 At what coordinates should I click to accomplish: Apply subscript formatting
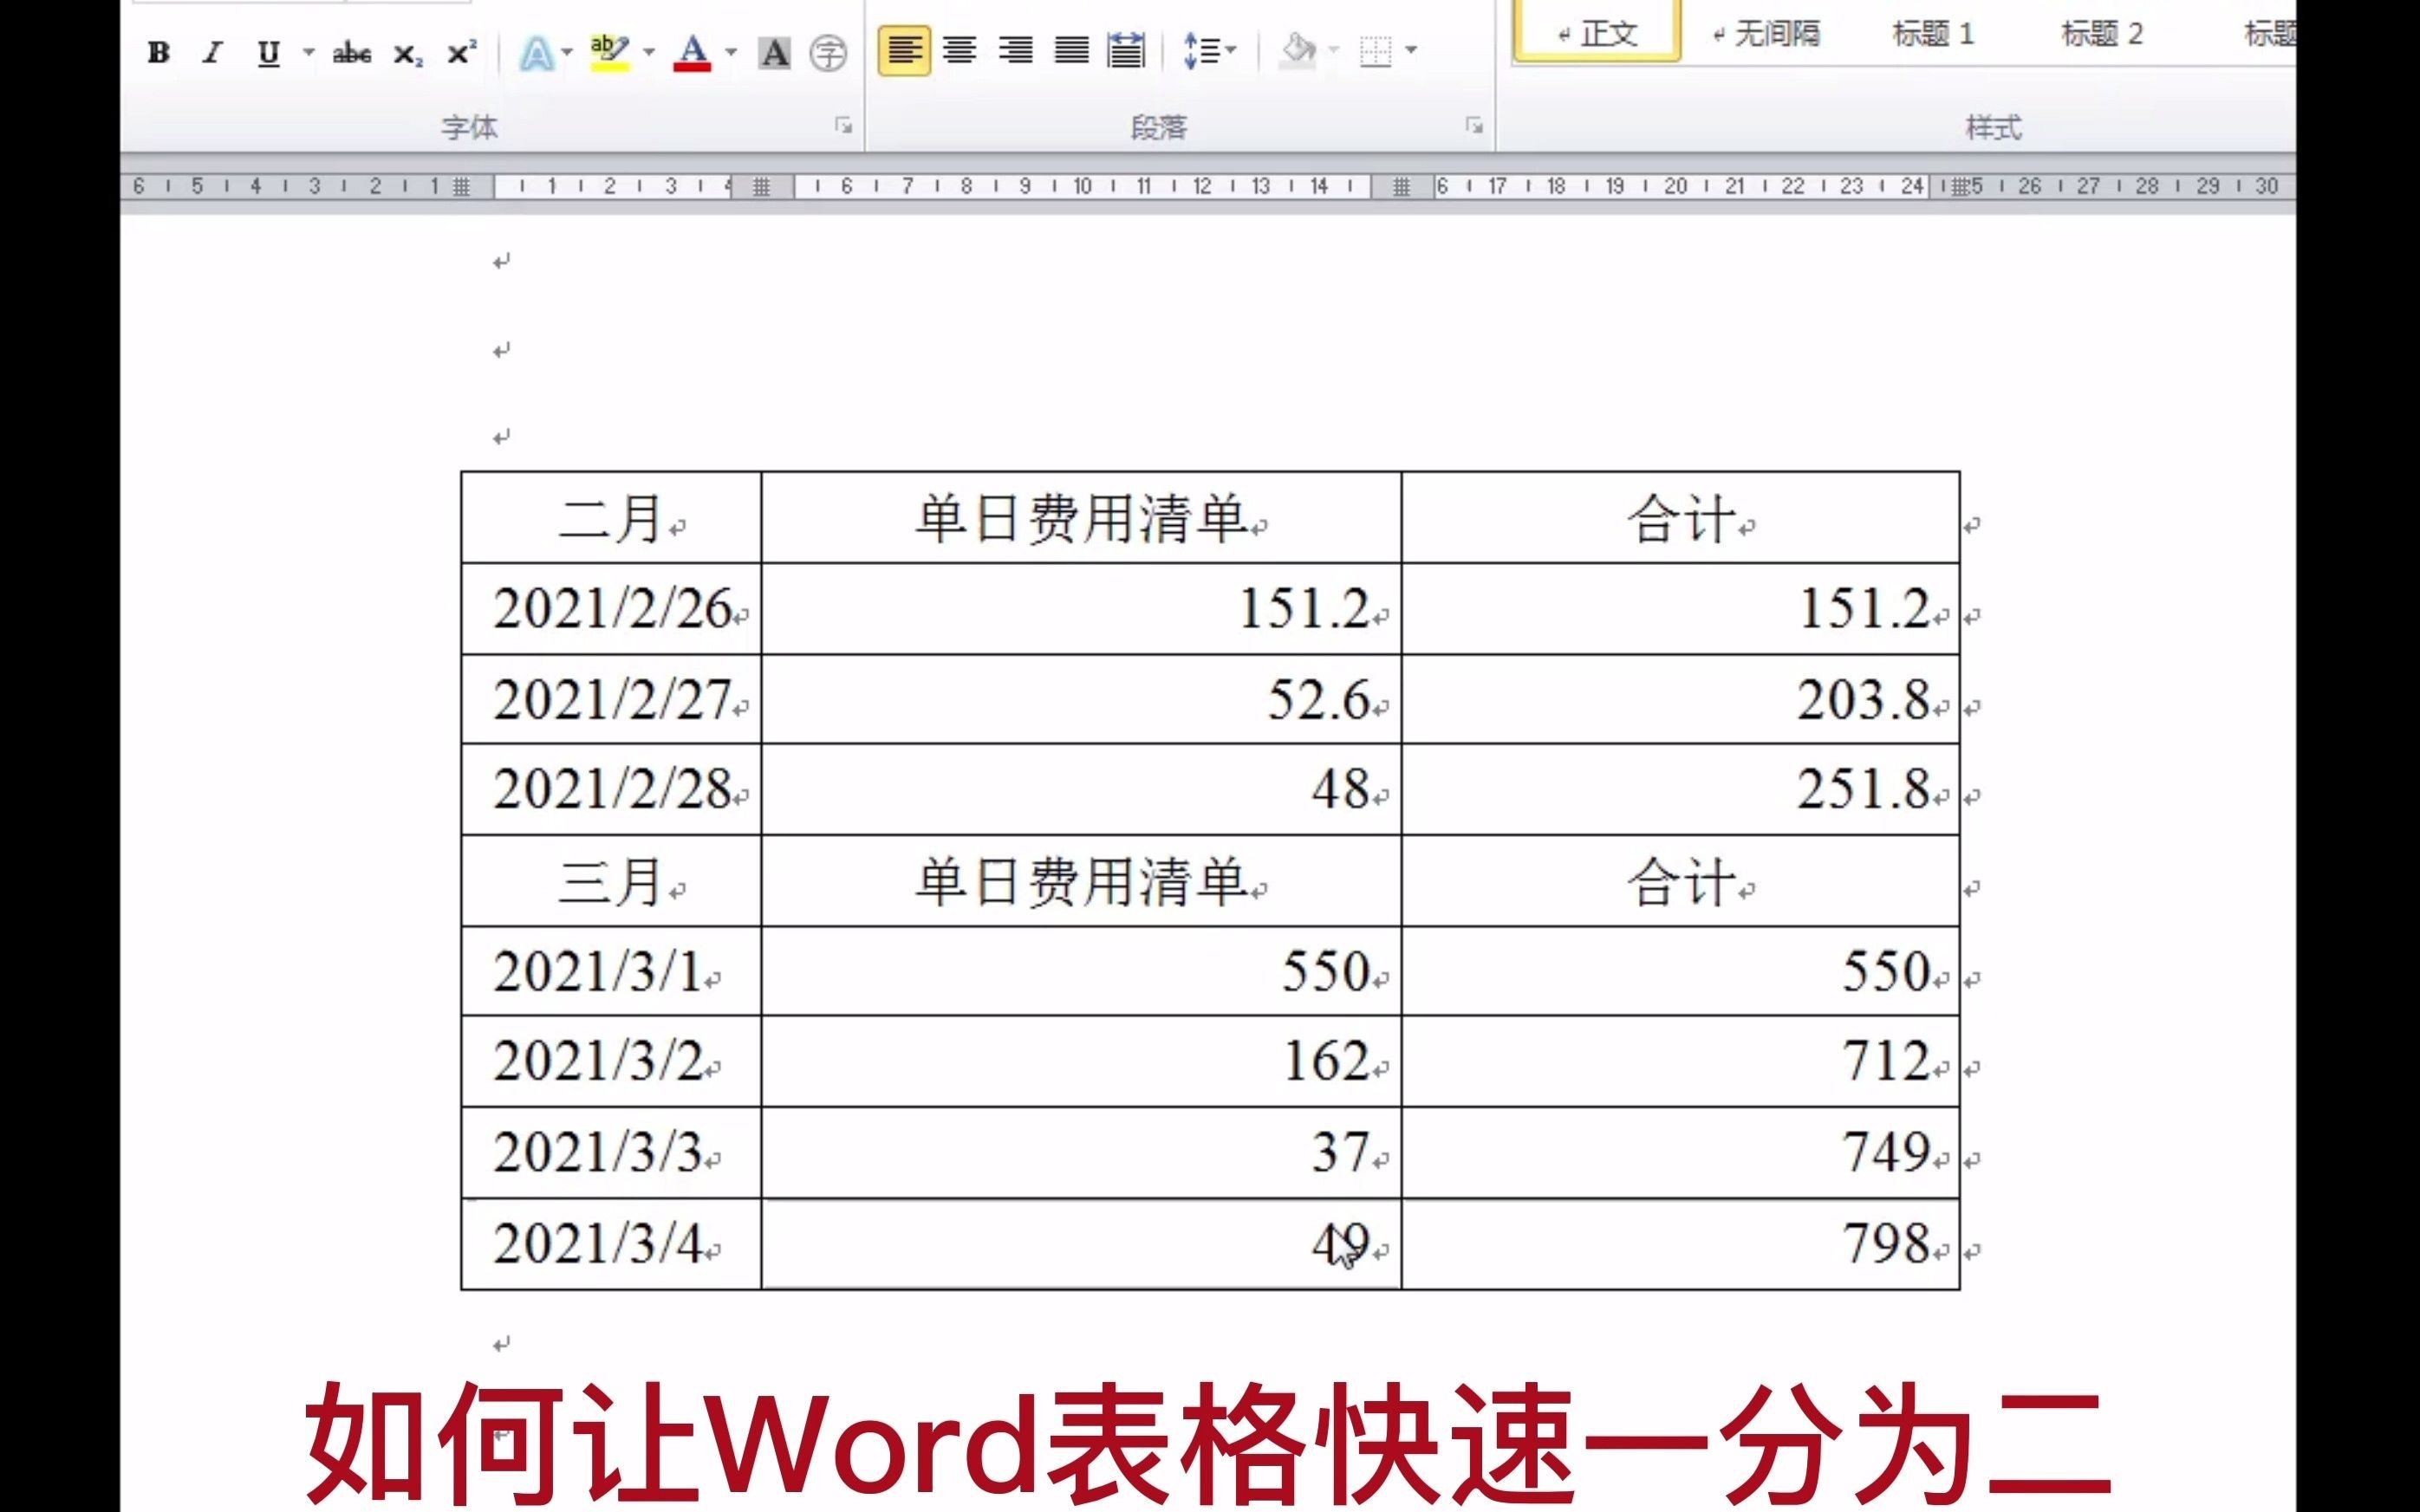pyautogui.click(x=407, y=54)
